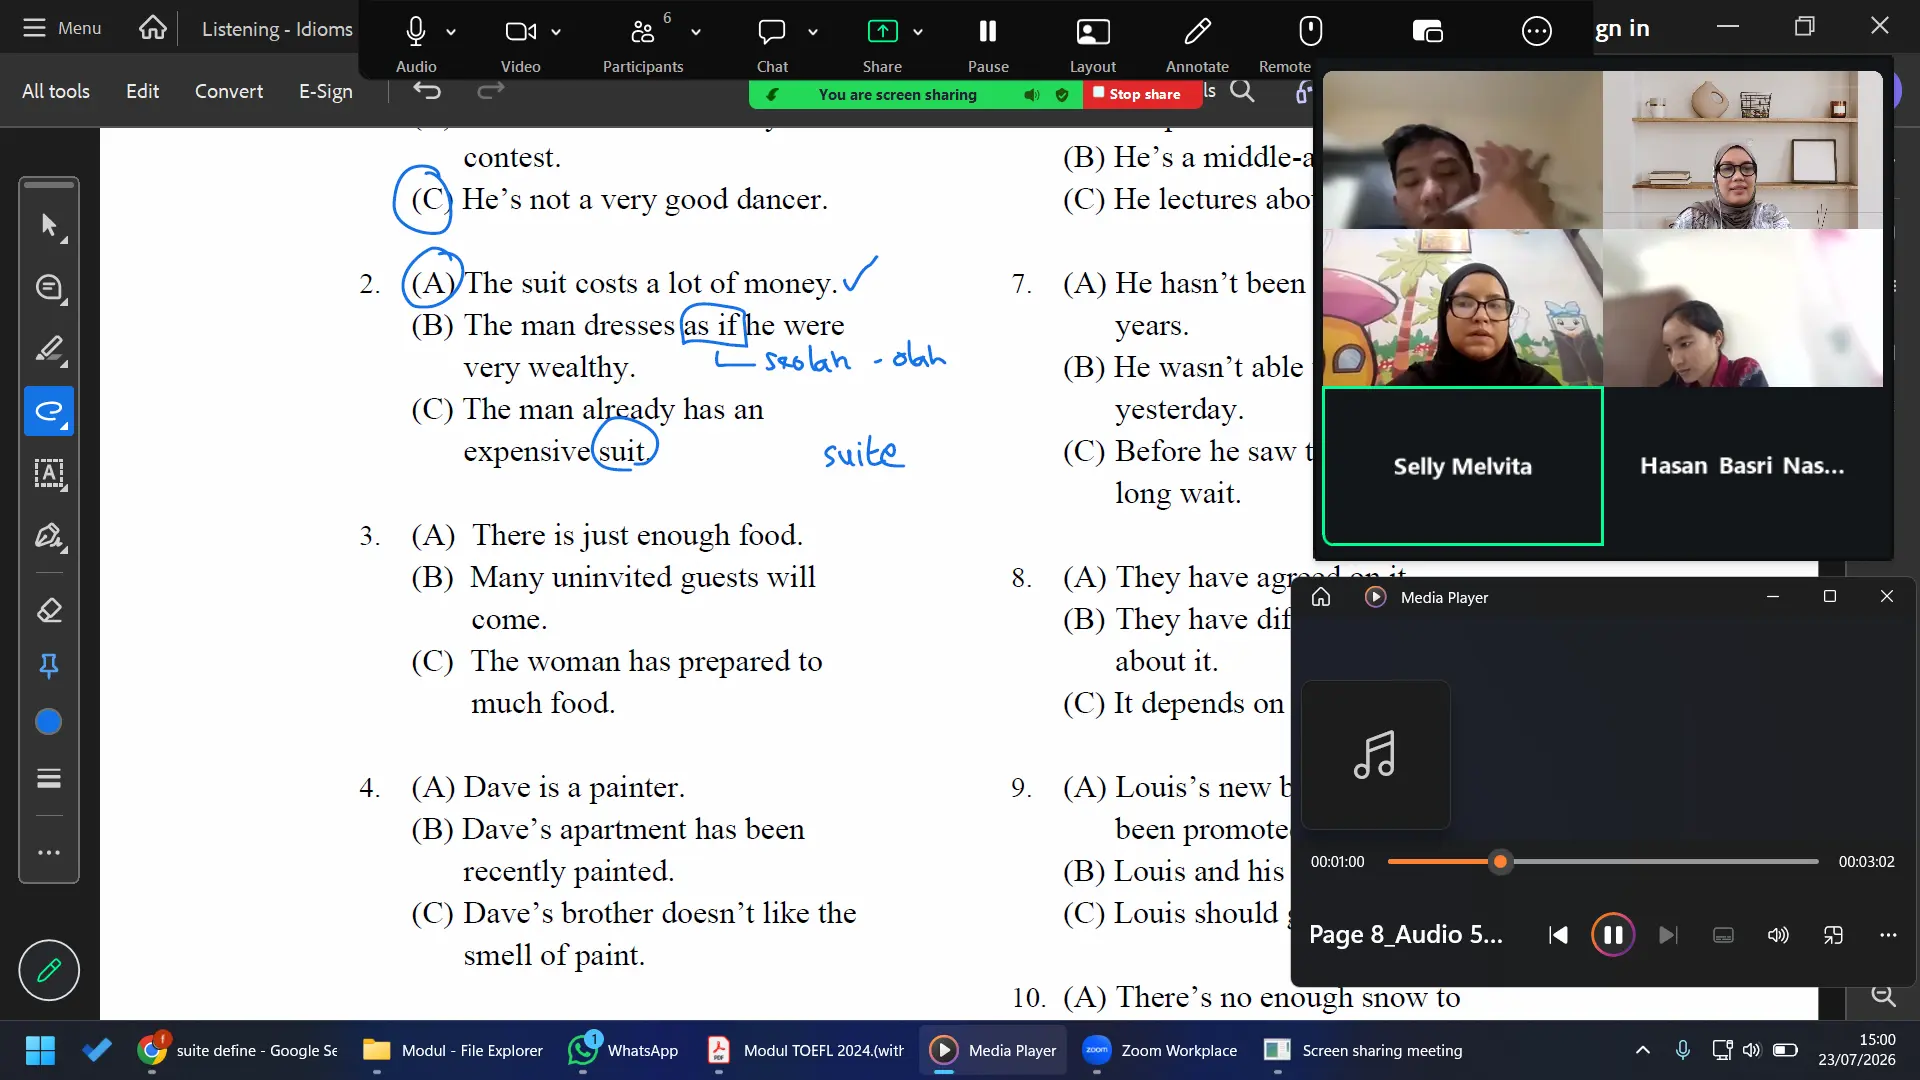This screenshot has height=1080, width=1920.
Task: Mute Media Player volume
Action: (1778, 935)
